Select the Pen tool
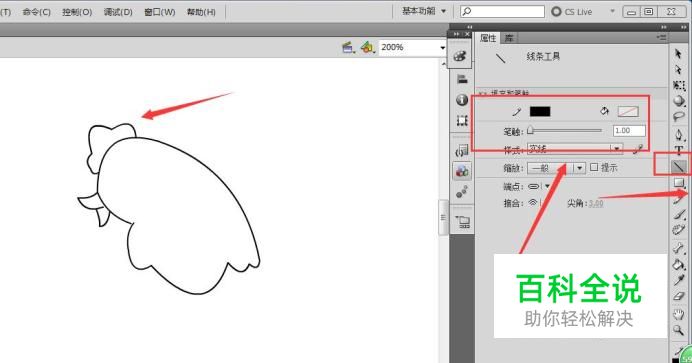This screenshot has width=692, height=363. 679,134
